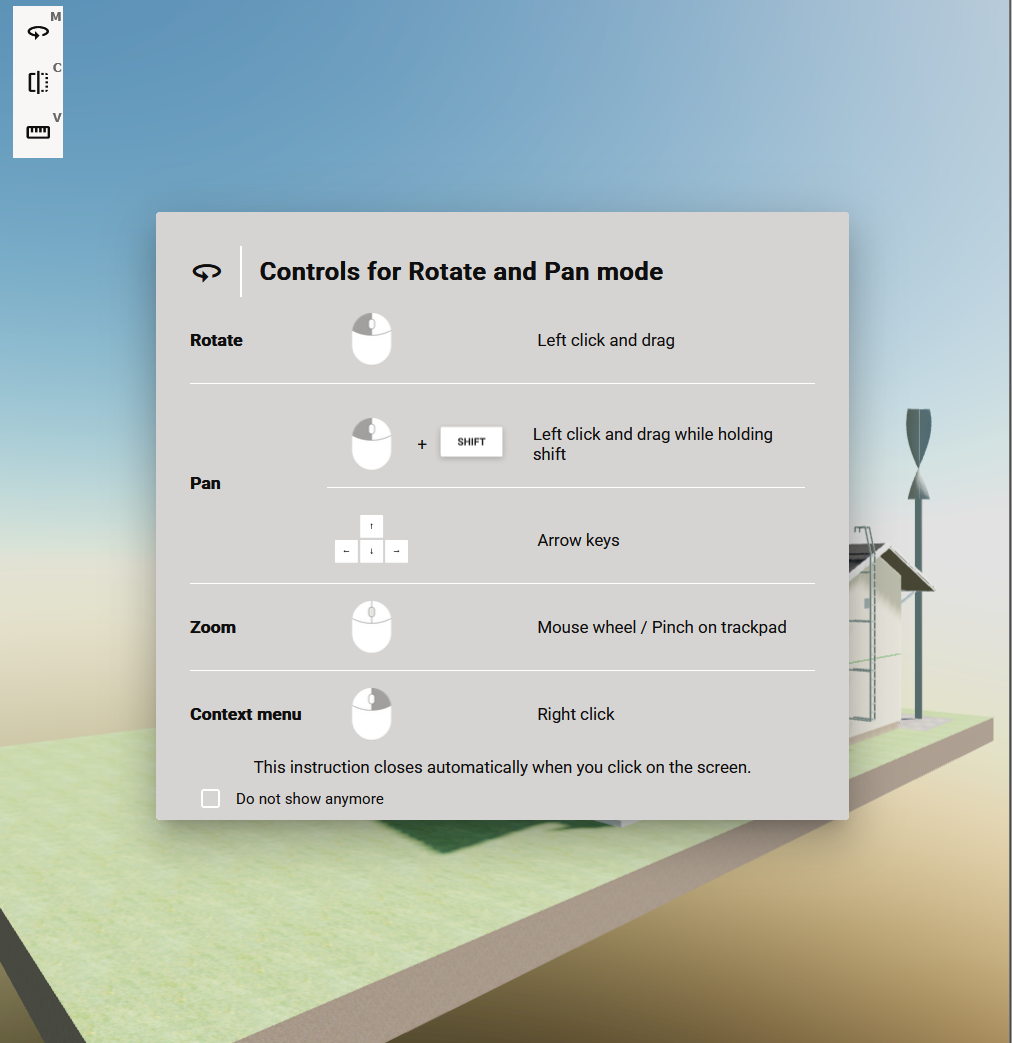This screenshot has width=1012, height=1043.
Task: Click the SHIFT key graphic
Action: (471, 442)
